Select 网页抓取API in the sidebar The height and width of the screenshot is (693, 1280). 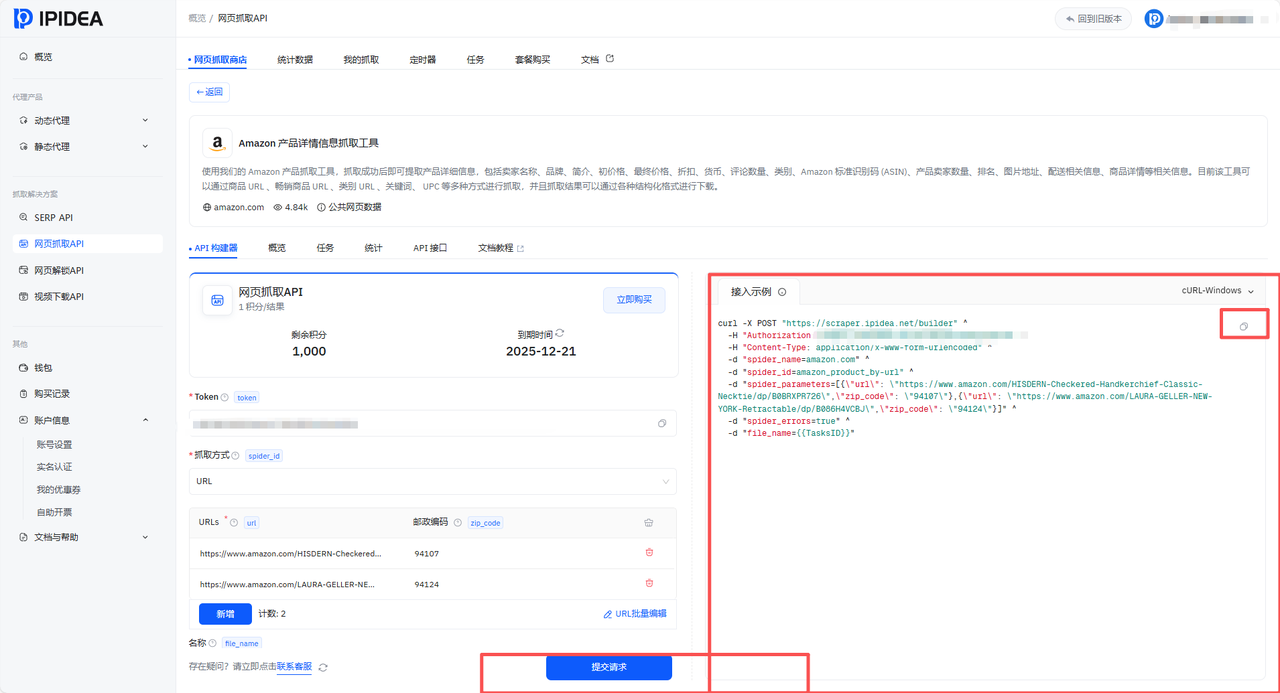pos(88,243)
